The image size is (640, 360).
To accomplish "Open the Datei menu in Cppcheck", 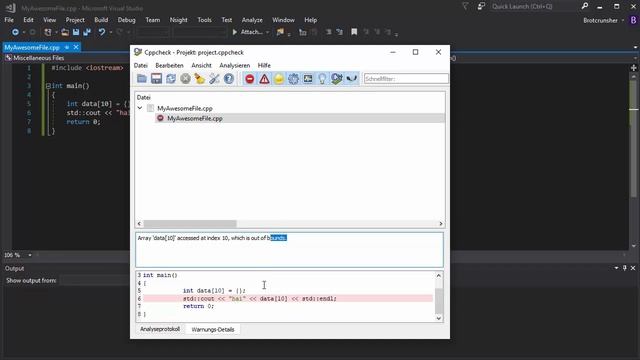I will coord(141,65).
